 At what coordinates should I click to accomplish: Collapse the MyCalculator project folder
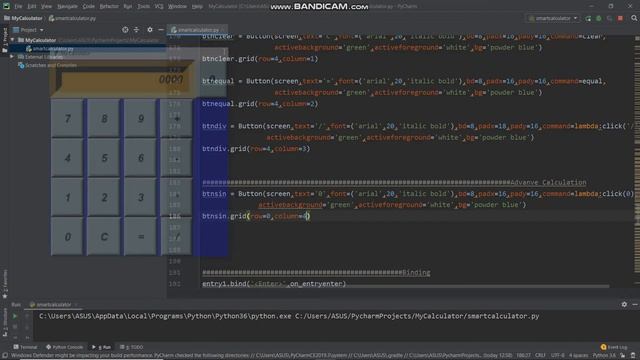tap(13, 40)
